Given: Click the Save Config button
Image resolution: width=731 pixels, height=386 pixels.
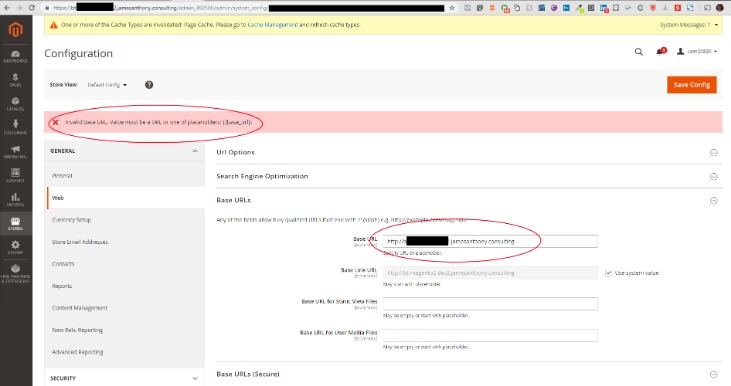Looking at the screenshot, I should pos(691,85).
